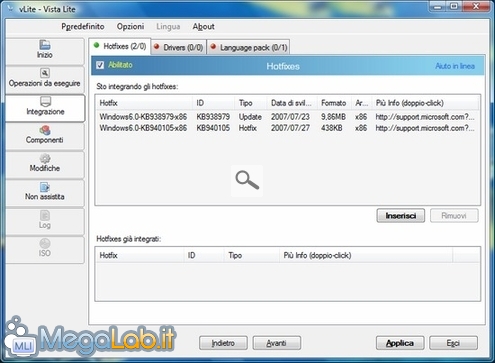This screenshot has height=363, width=495.
Task: Click the Ar... column header
Action: pos(362,103)
